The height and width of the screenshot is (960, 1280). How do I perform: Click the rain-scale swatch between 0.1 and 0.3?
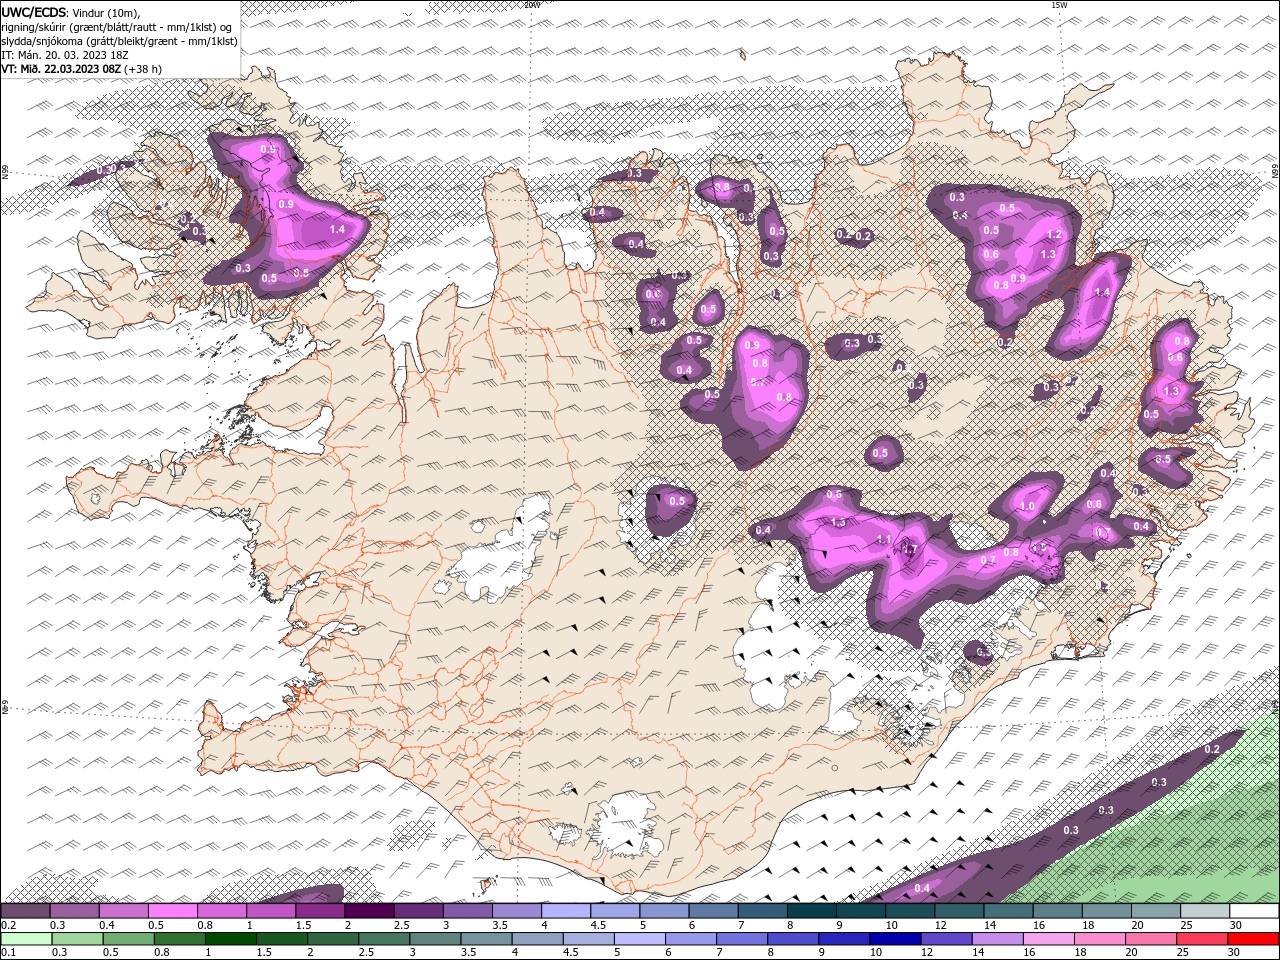click(26, 939)
